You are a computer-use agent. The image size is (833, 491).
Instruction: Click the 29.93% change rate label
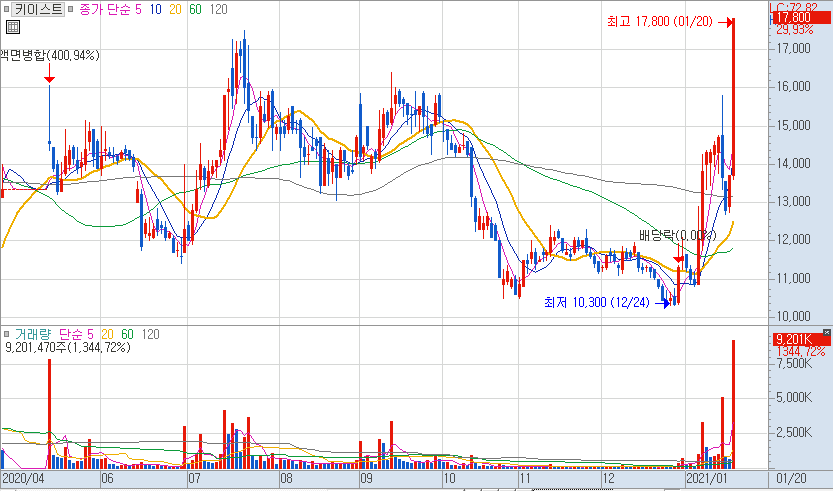pyautogui.click(x=795, y=30)
